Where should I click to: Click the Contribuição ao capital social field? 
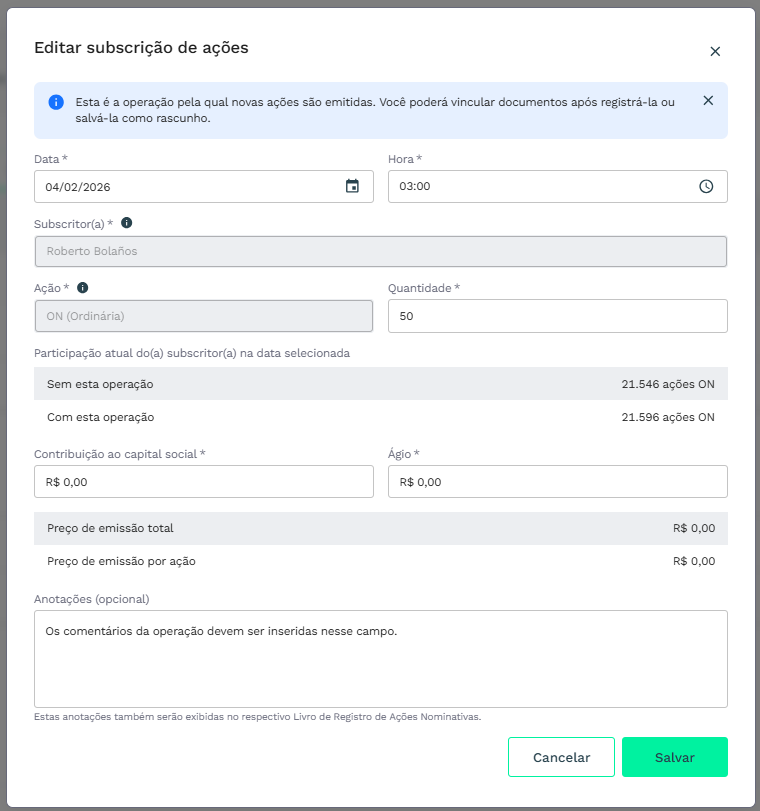coord(203,482)
